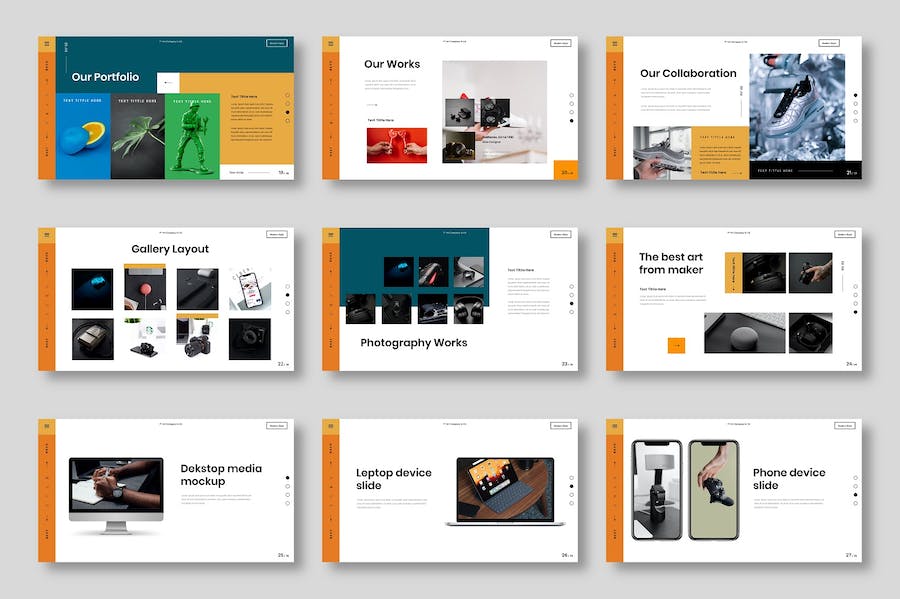
Task: Select filled pagination dot on Our Collaboration slide
Action: [x=855, y=95]
